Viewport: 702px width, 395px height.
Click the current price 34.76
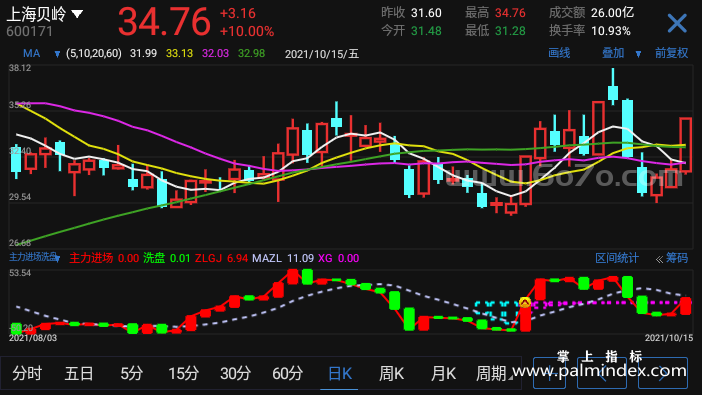coord(164,22)
